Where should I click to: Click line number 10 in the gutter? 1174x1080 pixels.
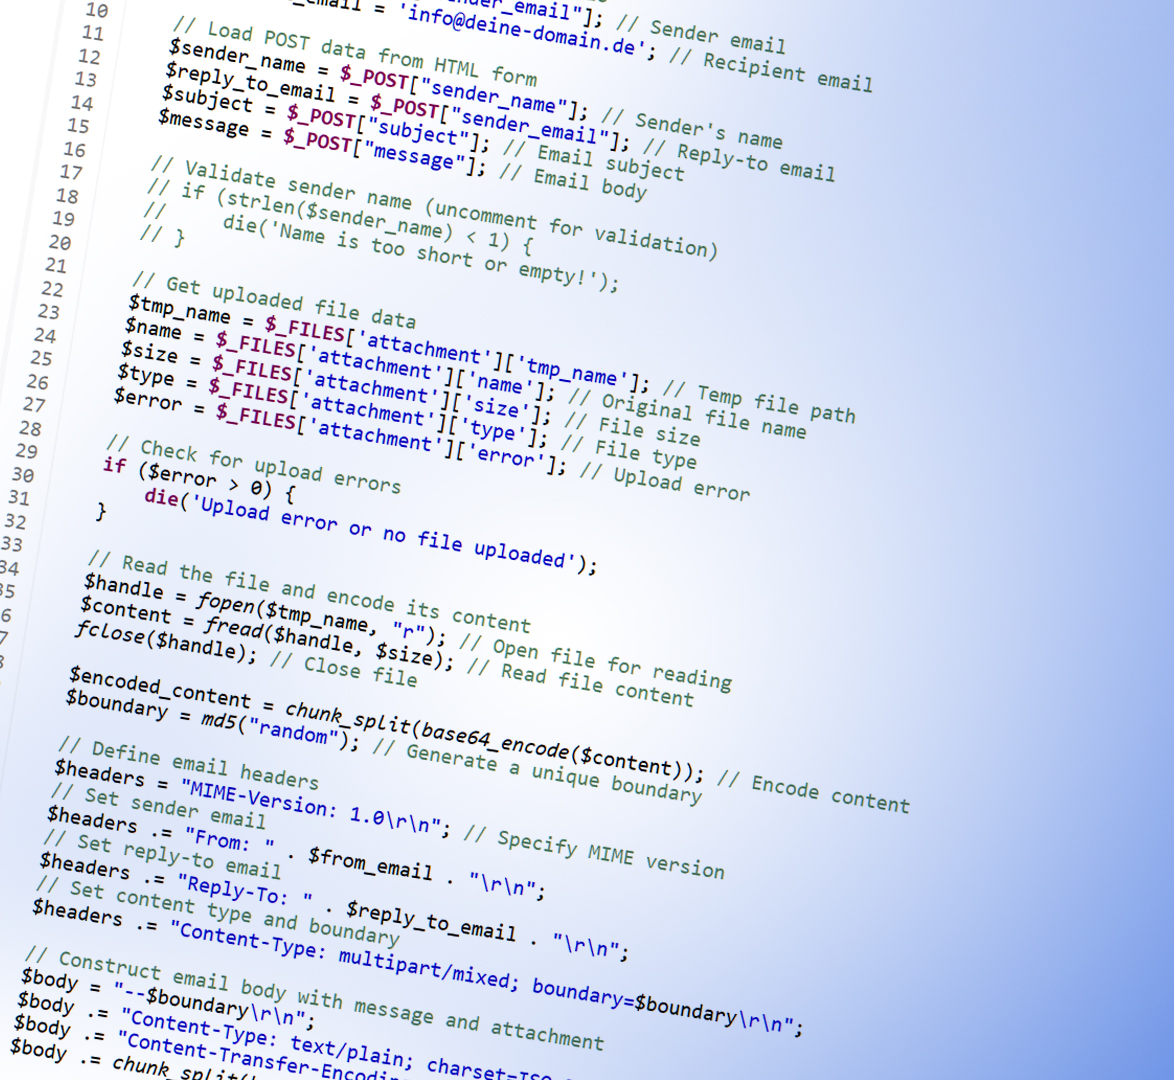[97, 10]
